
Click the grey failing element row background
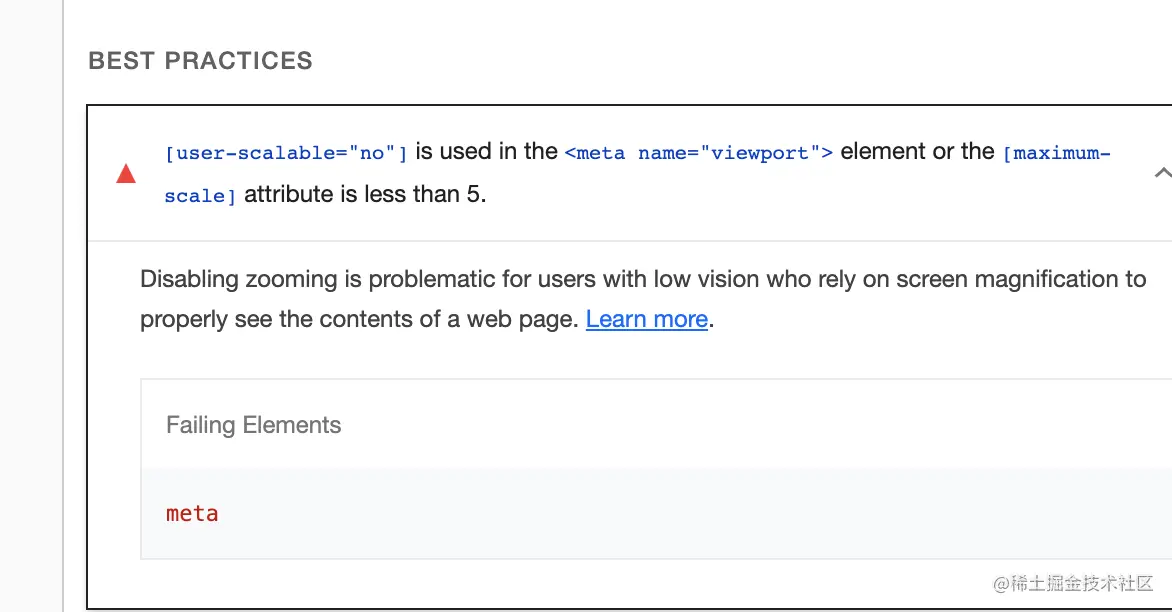click(x=650, y=514)
